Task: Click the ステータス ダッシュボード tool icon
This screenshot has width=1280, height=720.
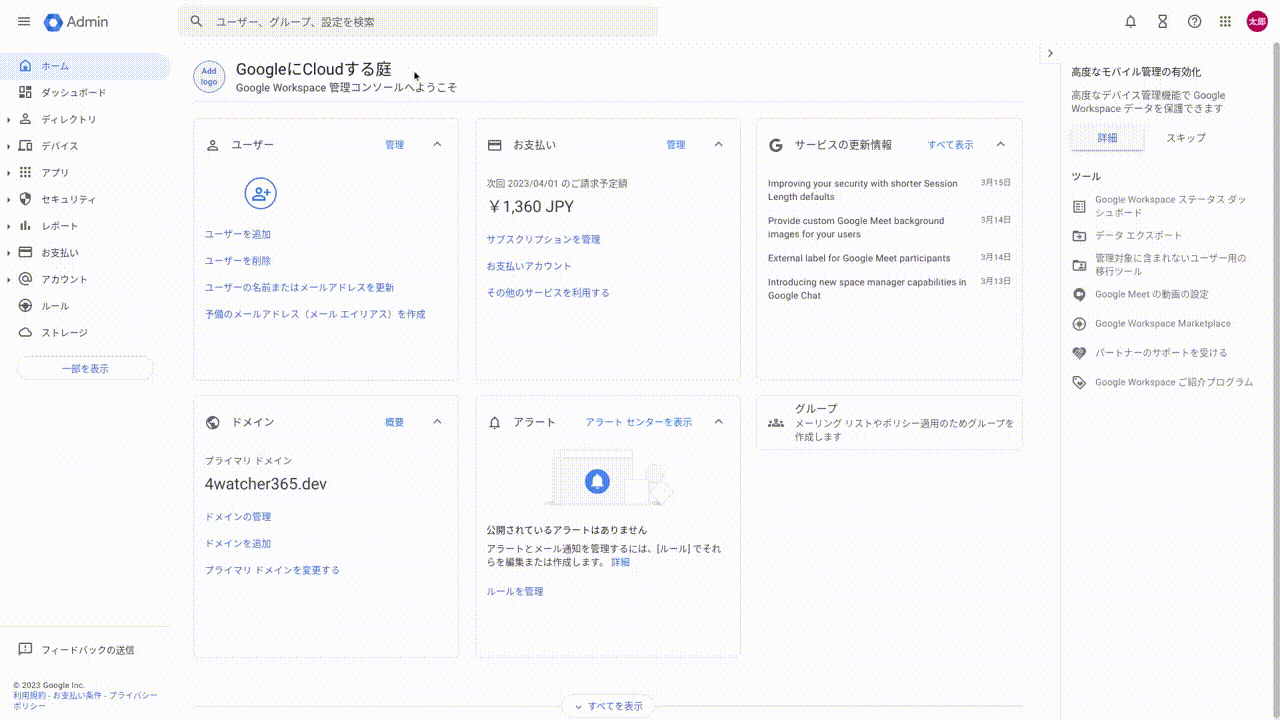Action: 1079,206
